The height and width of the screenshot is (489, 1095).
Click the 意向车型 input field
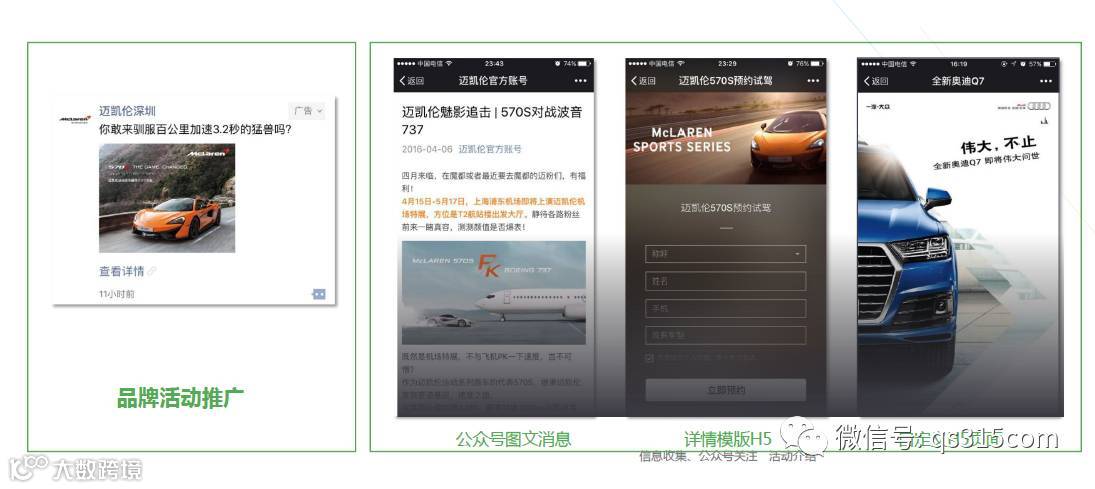tap(726, 335)
